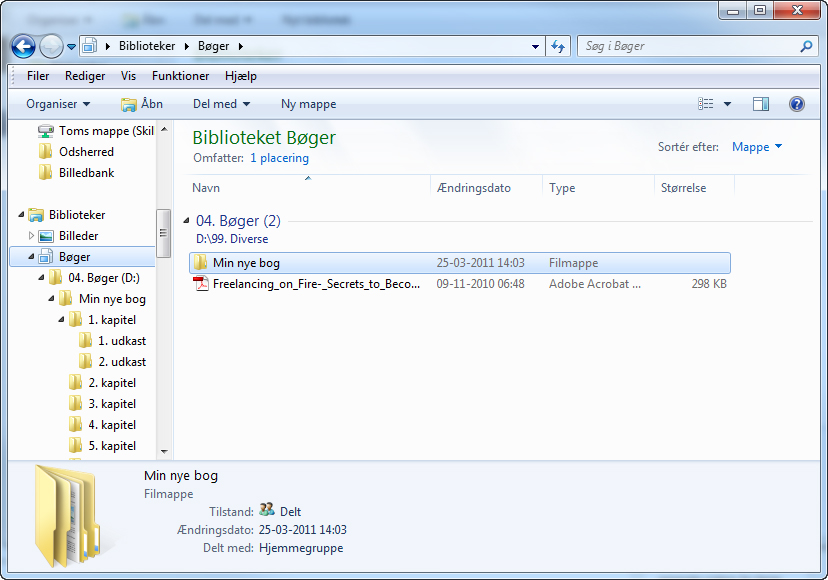The image size is (828, 580).
Task: Click the navigation pane scrollbar thumb
Action: click(163, 233)
